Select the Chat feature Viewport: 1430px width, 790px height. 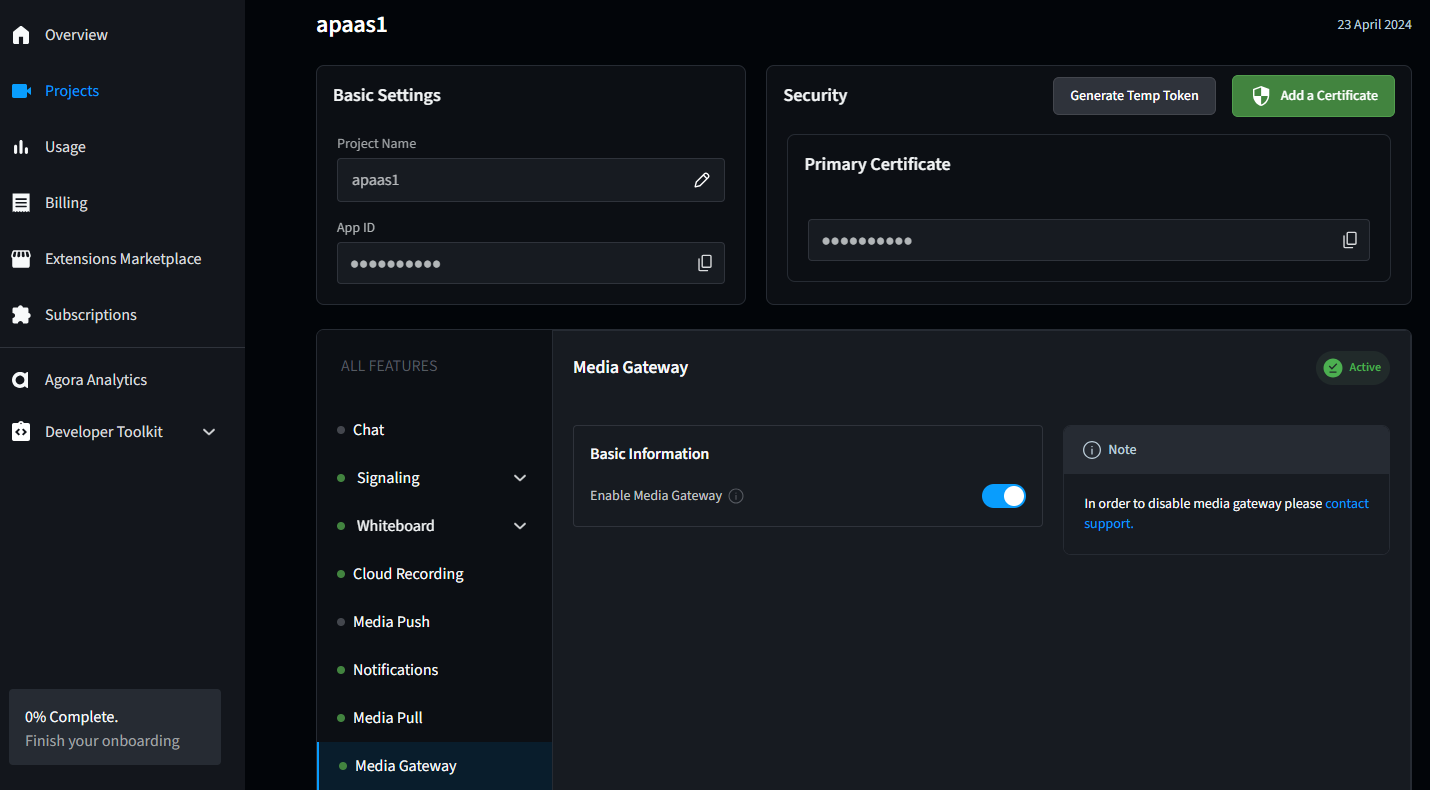(x=368, y=430)
